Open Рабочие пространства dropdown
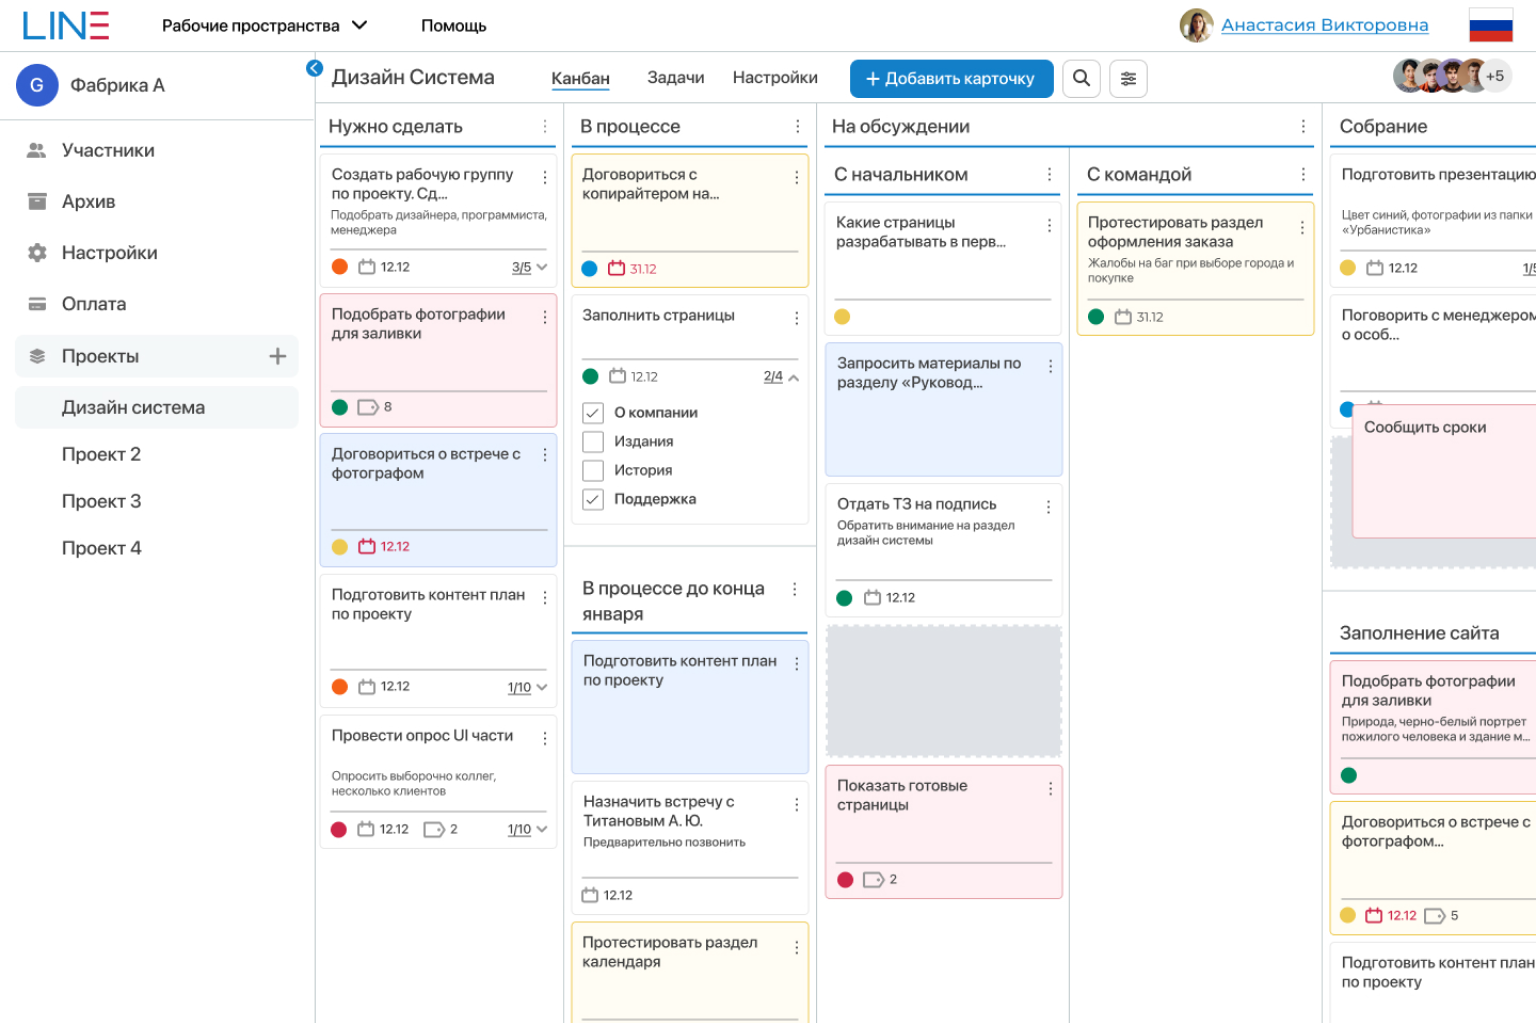 264,26
